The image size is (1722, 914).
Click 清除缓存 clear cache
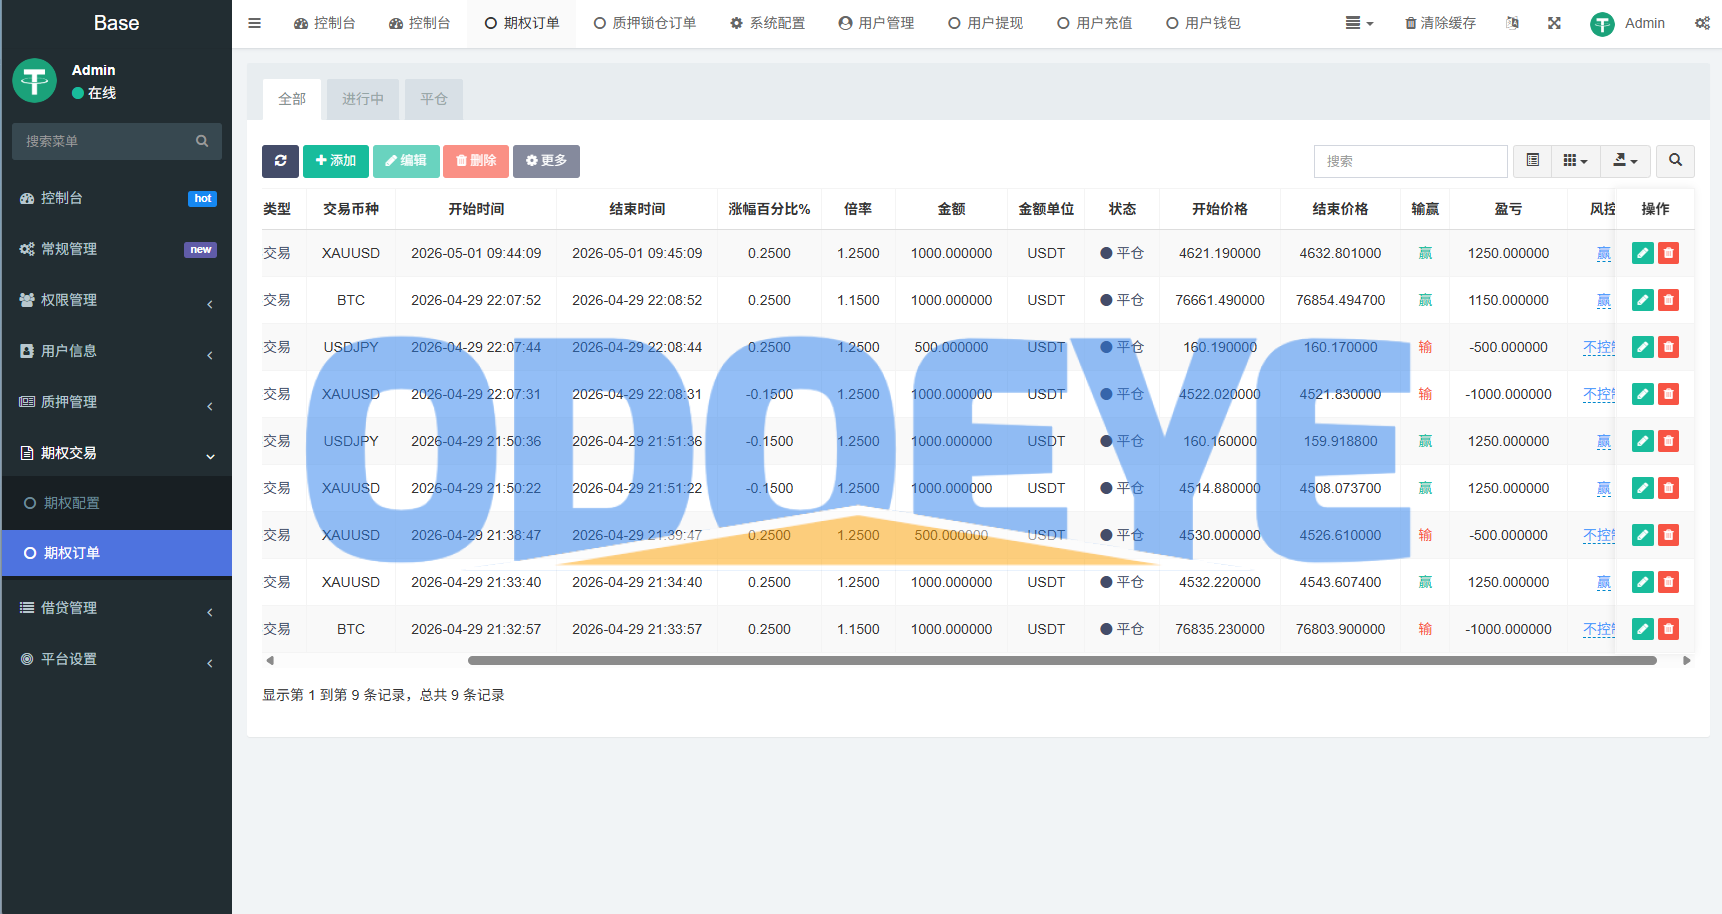tap(1440, 23)
